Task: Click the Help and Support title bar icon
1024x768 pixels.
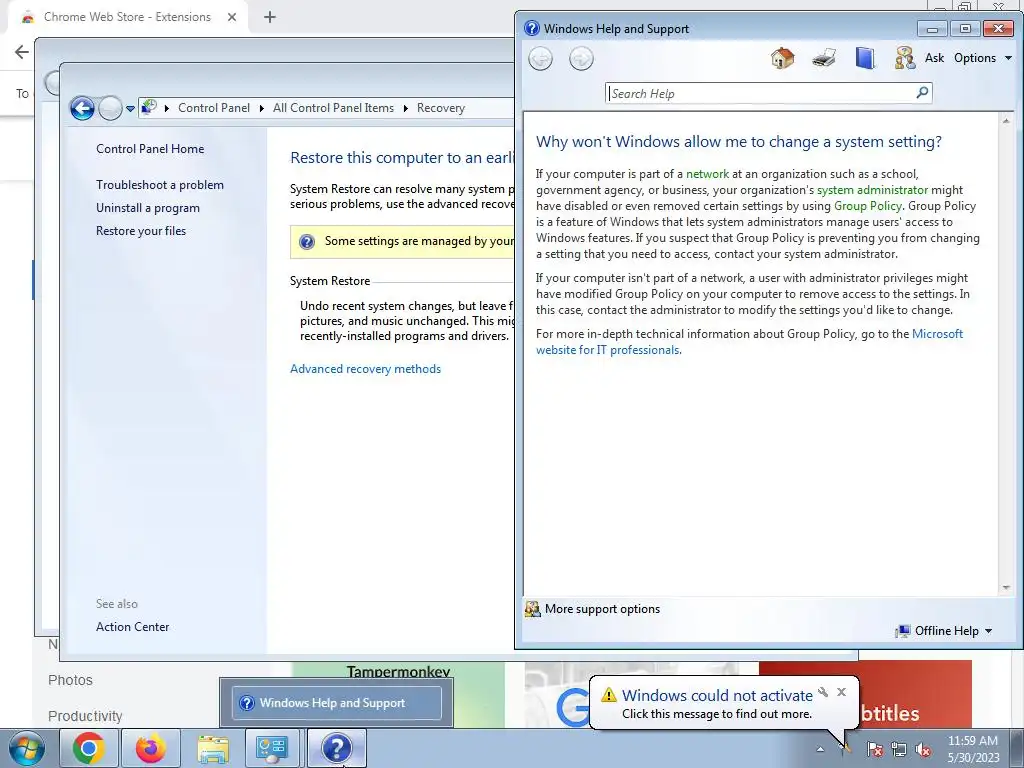Action: [x=532, y=29]
